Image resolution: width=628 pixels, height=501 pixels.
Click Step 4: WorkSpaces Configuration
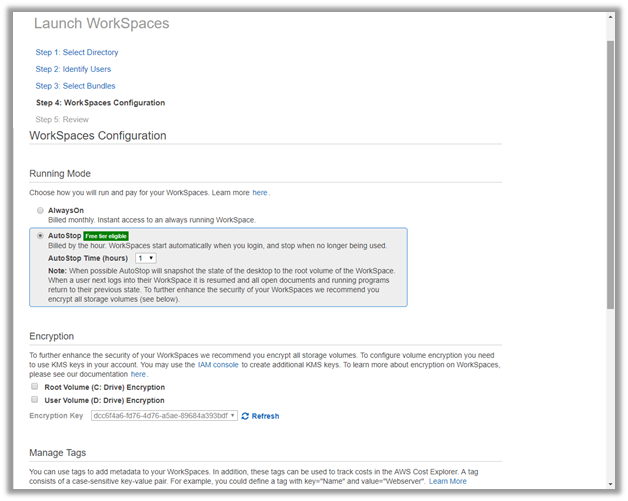[100, 103]
